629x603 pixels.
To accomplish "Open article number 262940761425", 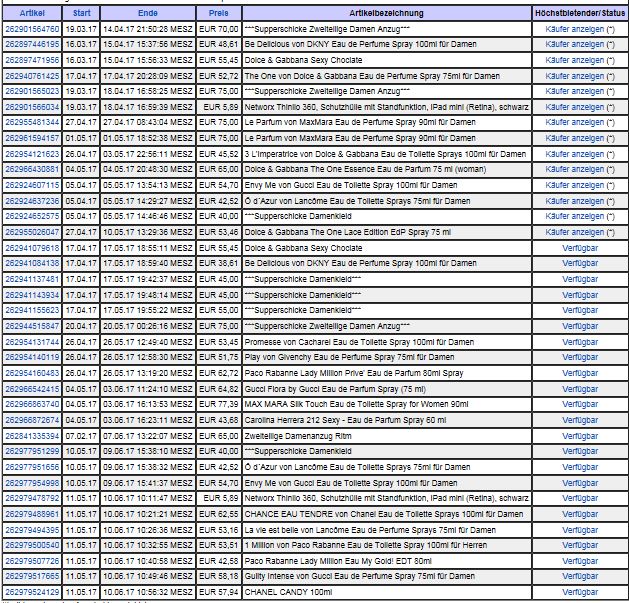I will pyautogui.click(x=32, y=76).
